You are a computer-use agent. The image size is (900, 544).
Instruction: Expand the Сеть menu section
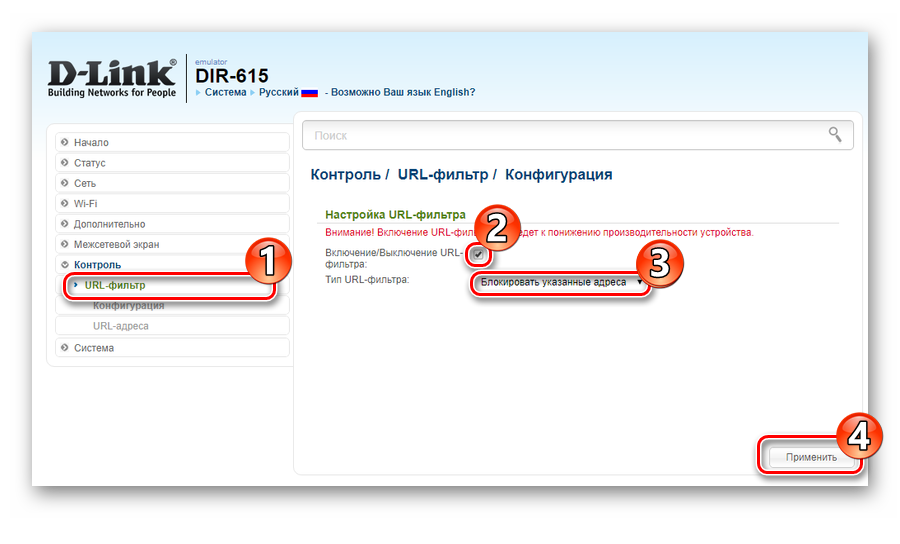(x=172, y=183)
